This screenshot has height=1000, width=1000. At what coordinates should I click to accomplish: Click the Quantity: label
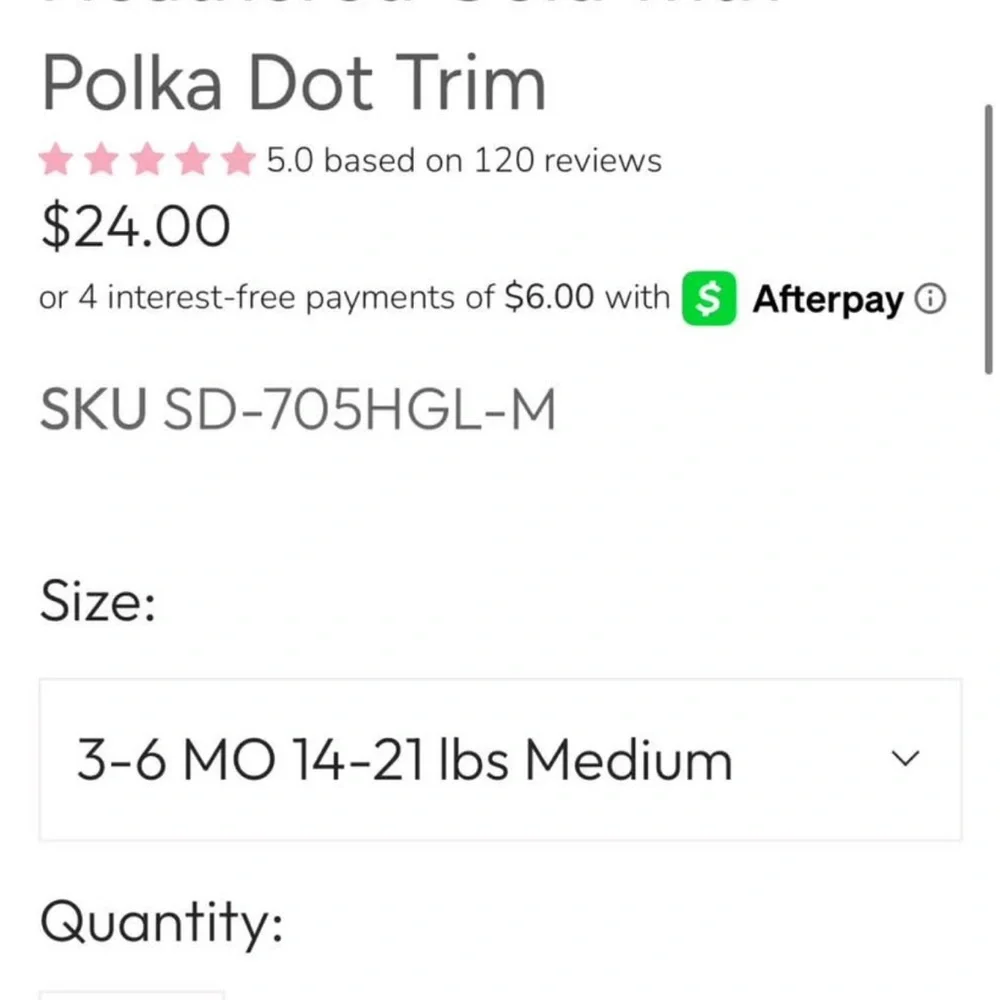[x=161, y=922]
